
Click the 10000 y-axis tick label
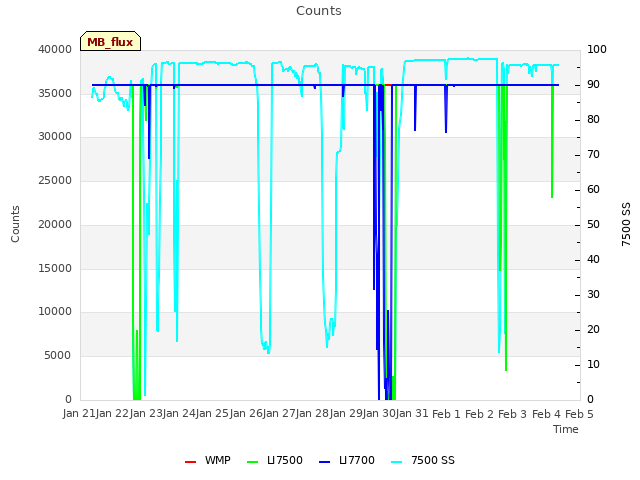(x=55, y=312)
